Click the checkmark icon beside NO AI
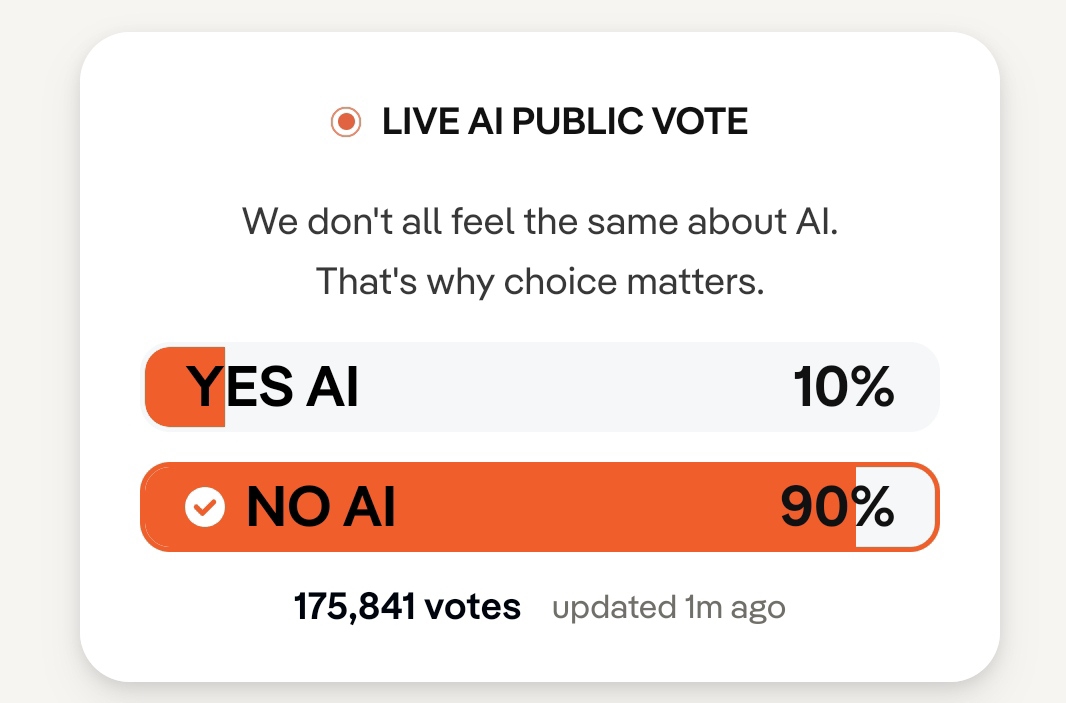 205,507
